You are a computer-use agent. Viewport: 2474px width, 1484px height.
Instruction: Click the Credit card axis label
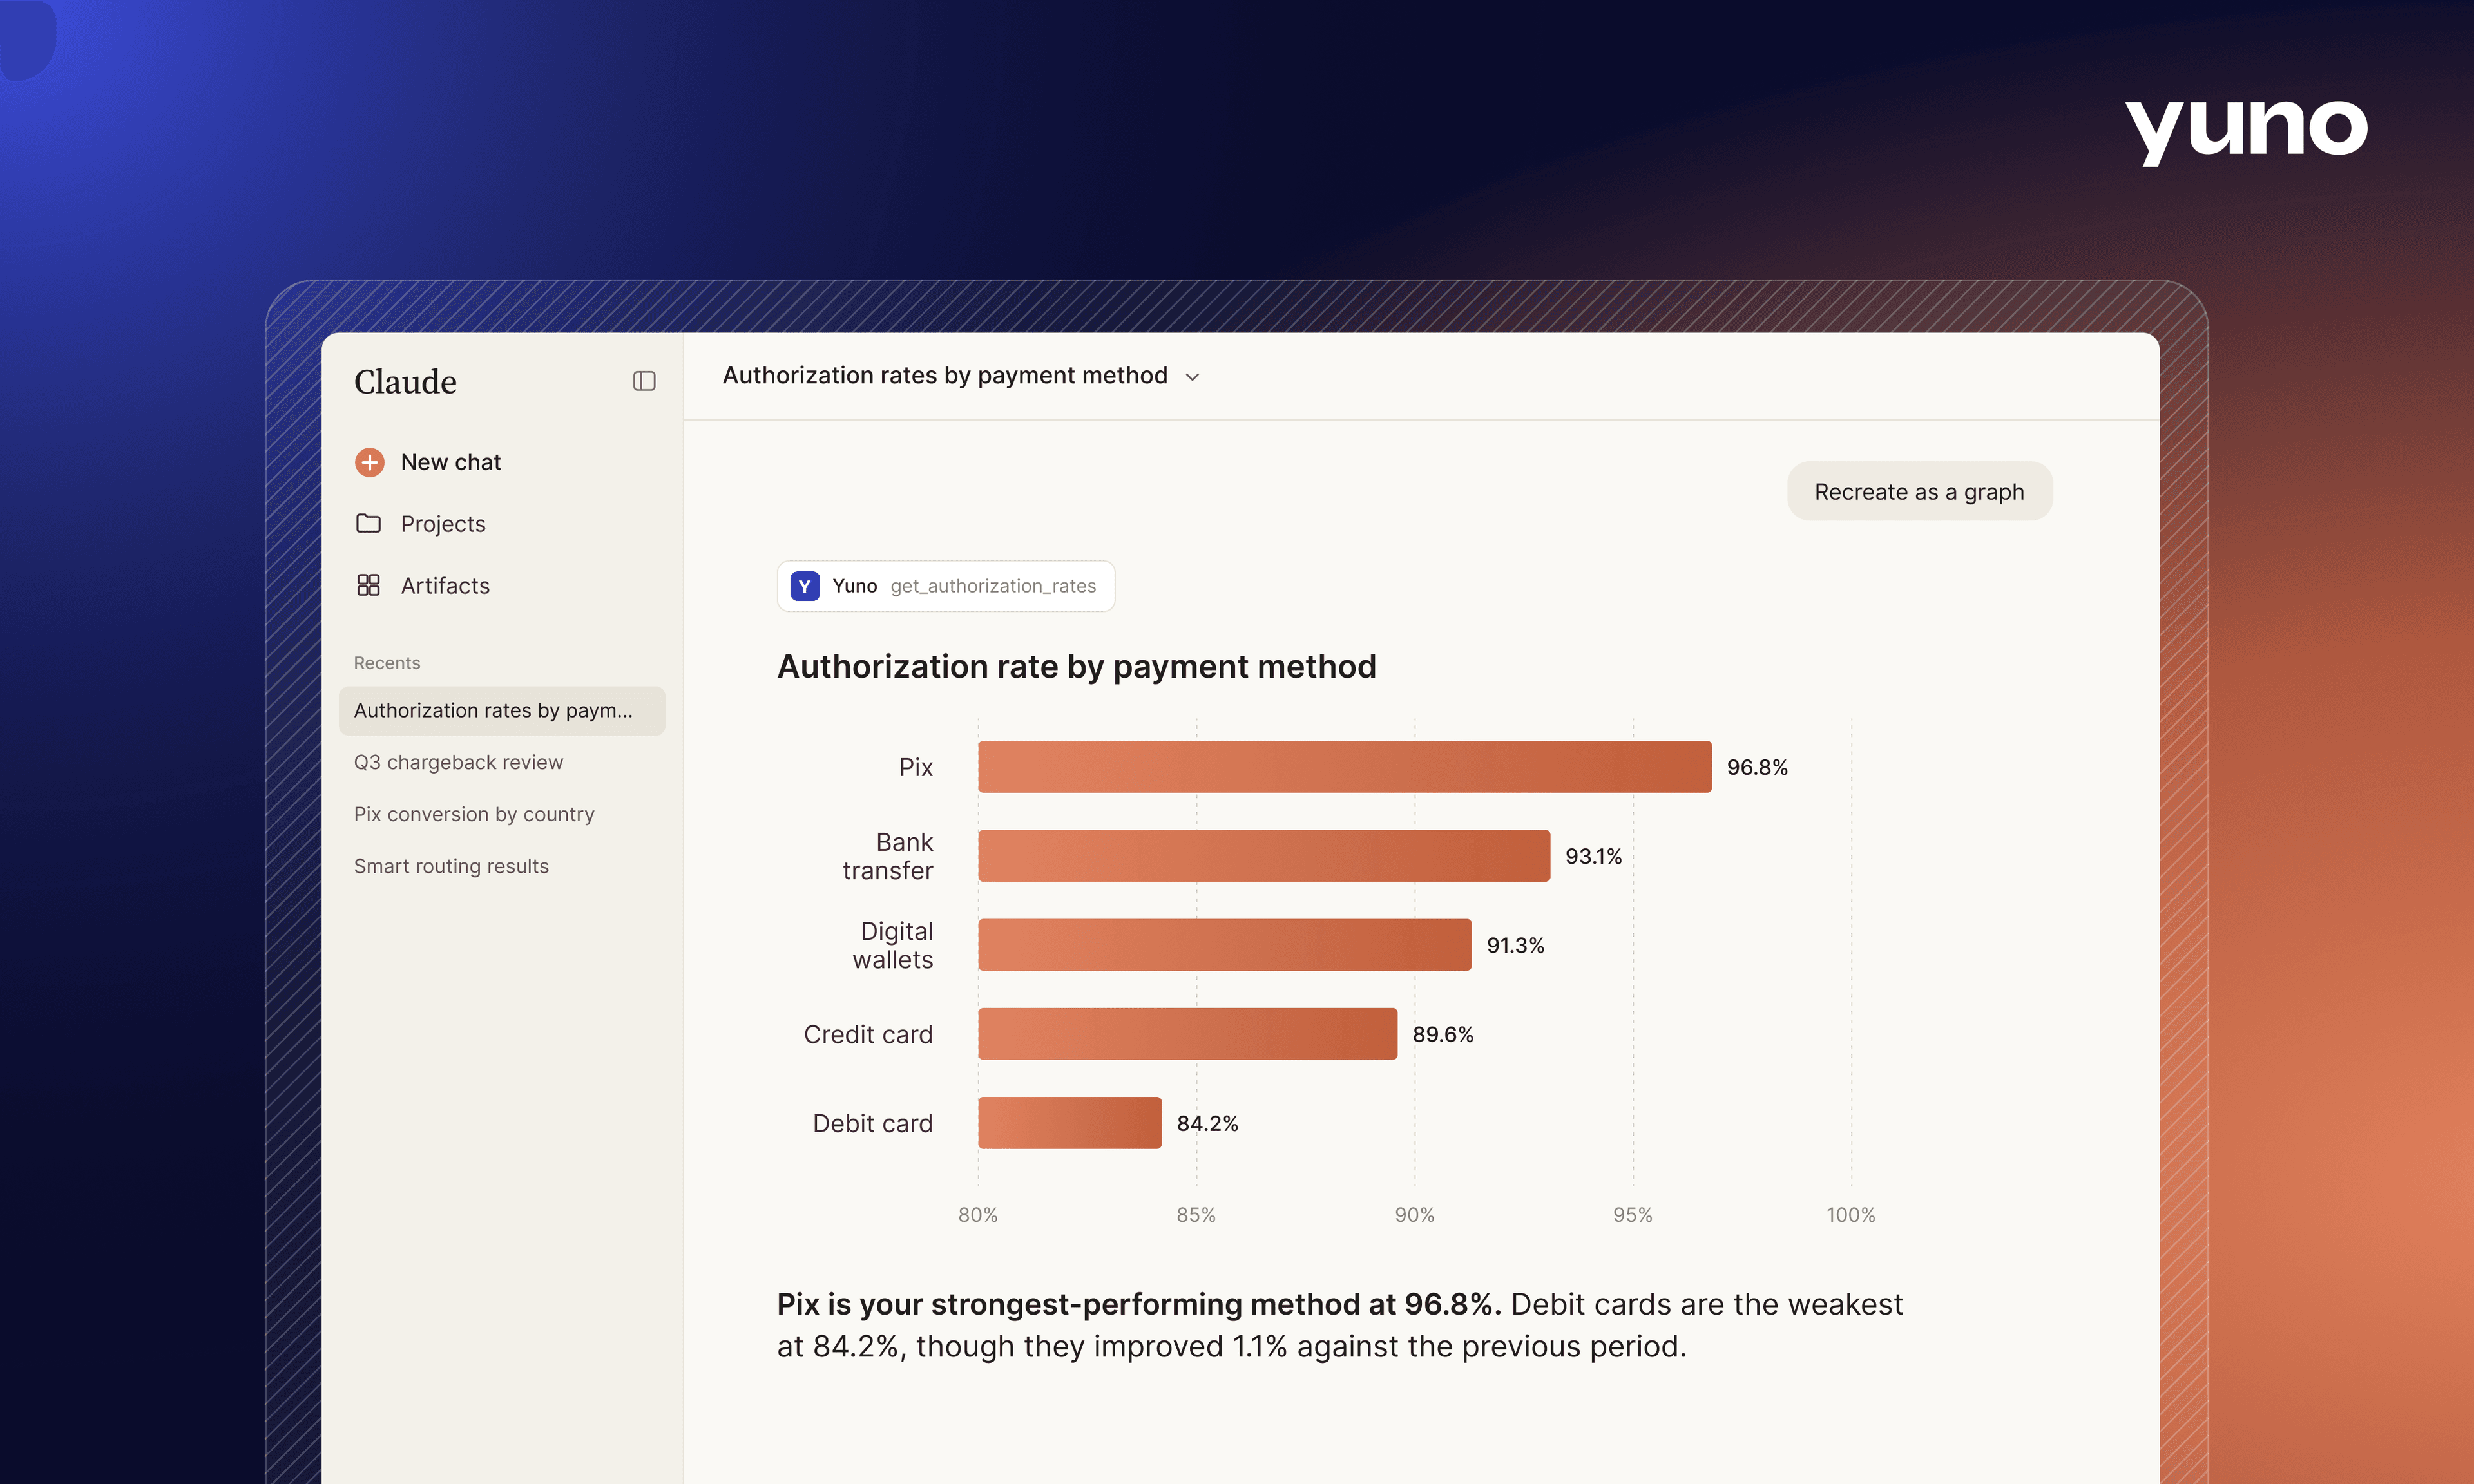868,1034
